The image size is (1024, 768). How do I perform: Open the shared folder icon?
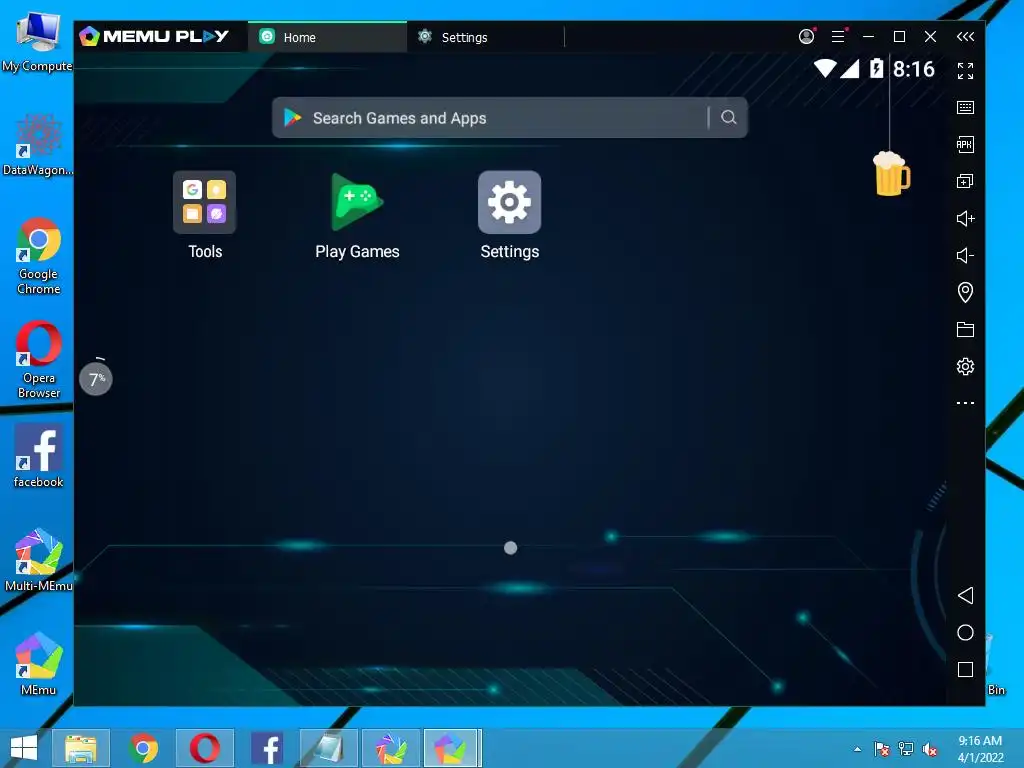click(x=965, y=329)
